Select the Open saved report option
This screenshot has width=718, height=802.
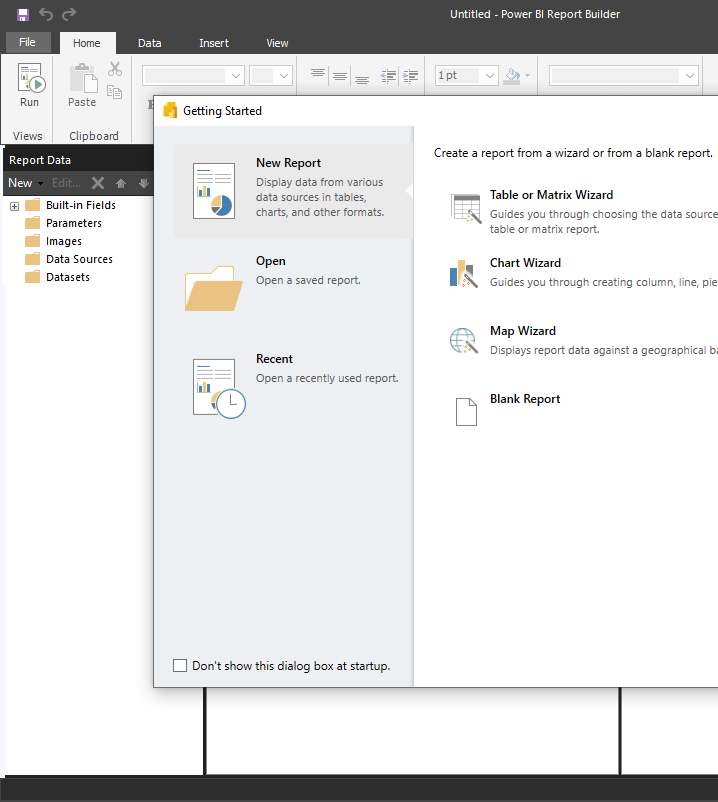(270, 262)
